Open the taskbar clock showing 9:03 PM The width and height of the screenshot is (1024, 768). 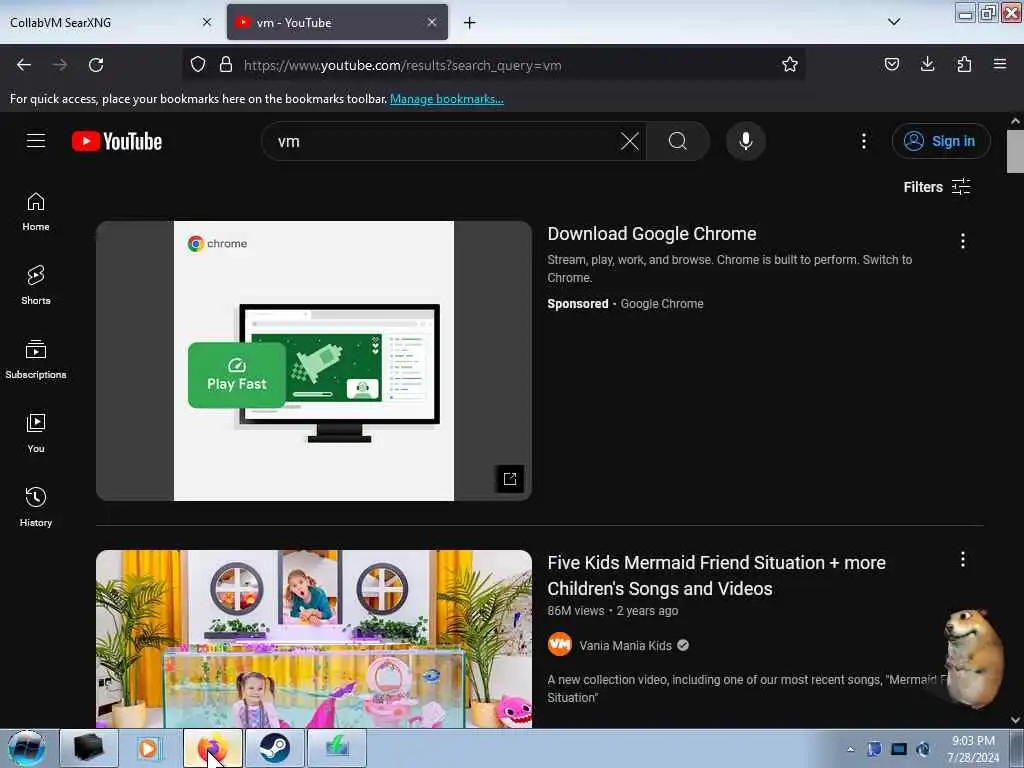[973, 749]
